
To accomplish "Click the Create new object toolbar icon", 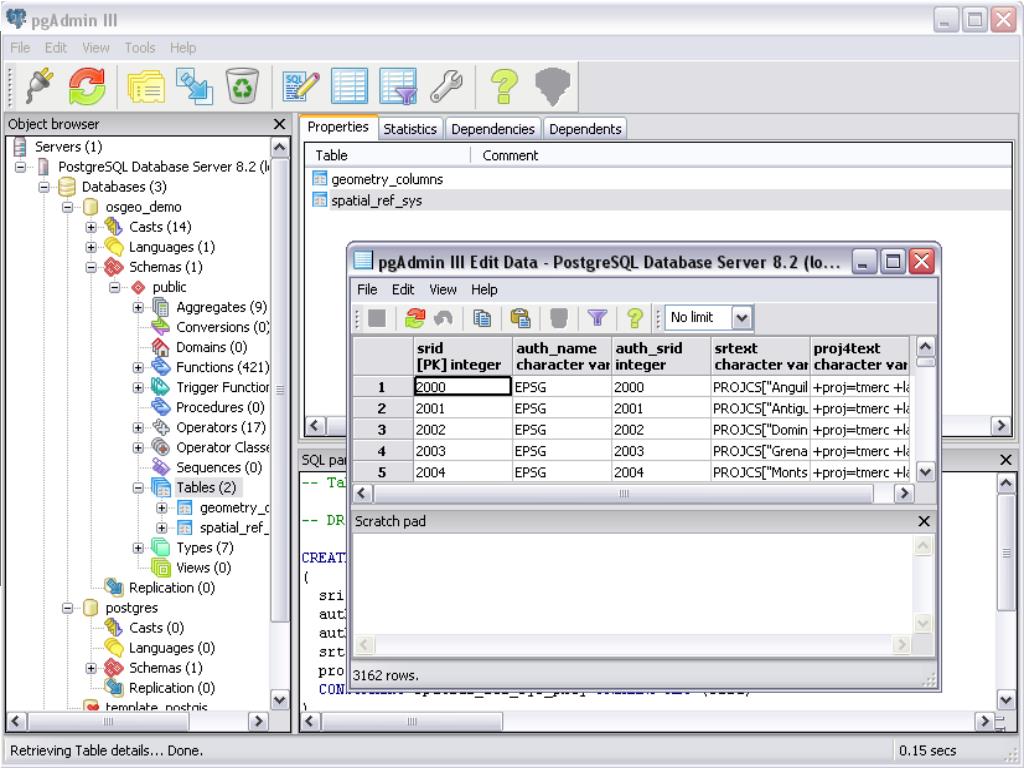I will pyautogui.click(x=194, y=86).
